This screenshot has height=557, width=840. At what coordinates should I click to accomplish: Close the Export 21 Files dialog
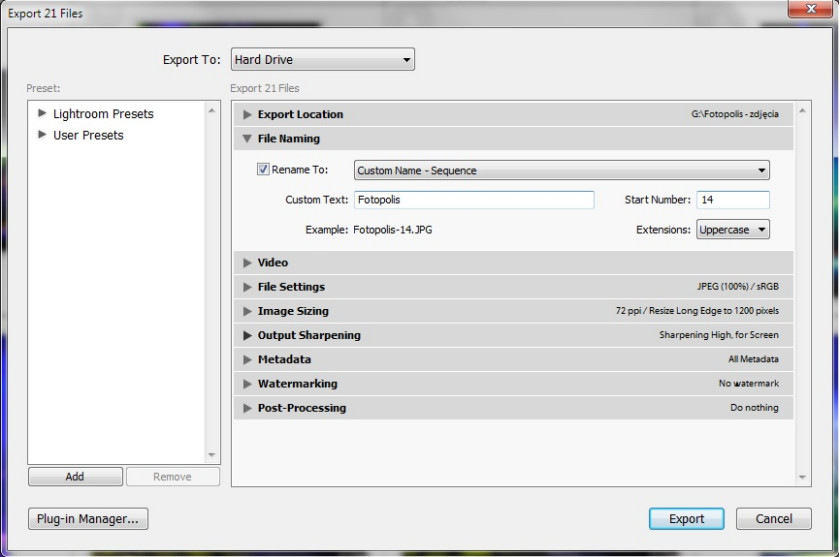811,9
